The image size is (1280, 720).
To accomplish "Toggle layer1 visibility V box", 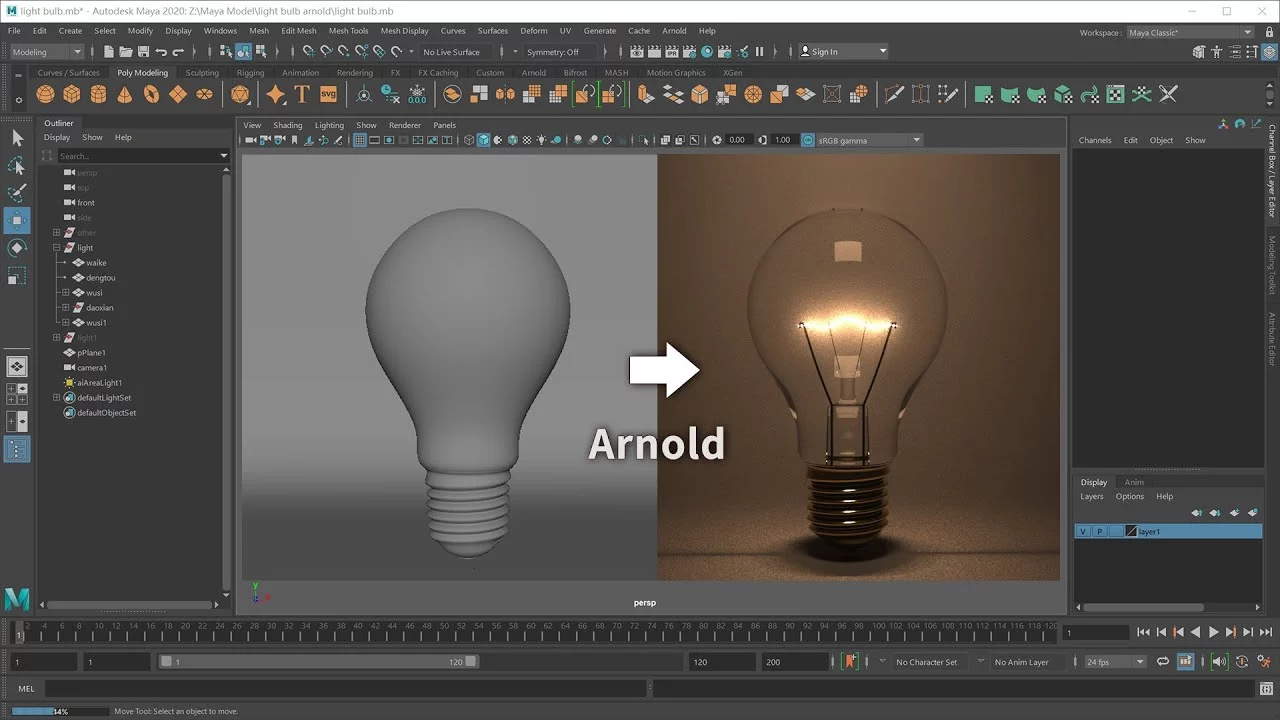I will 1083,532.
